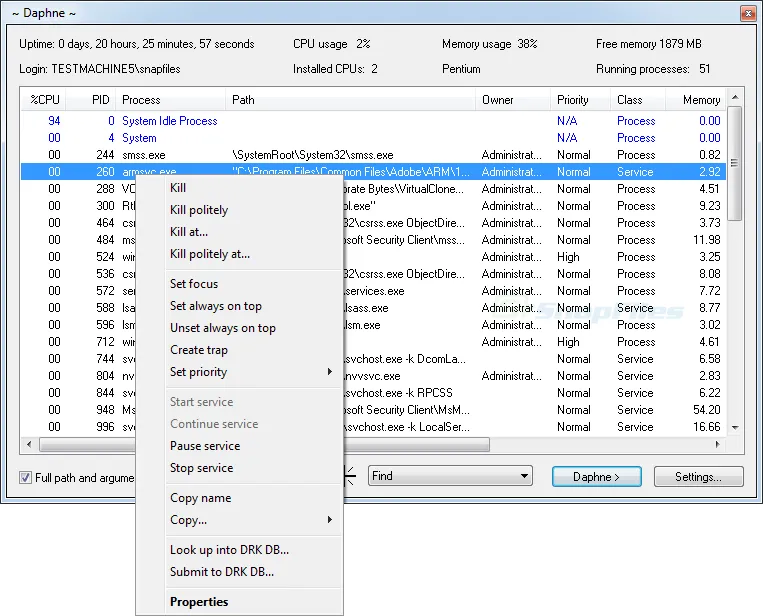Image resolution: width=763 pixels, height=616 pixels.
Task: Click the vertical scrollbar up arrow
Action: tap(735, 97)
